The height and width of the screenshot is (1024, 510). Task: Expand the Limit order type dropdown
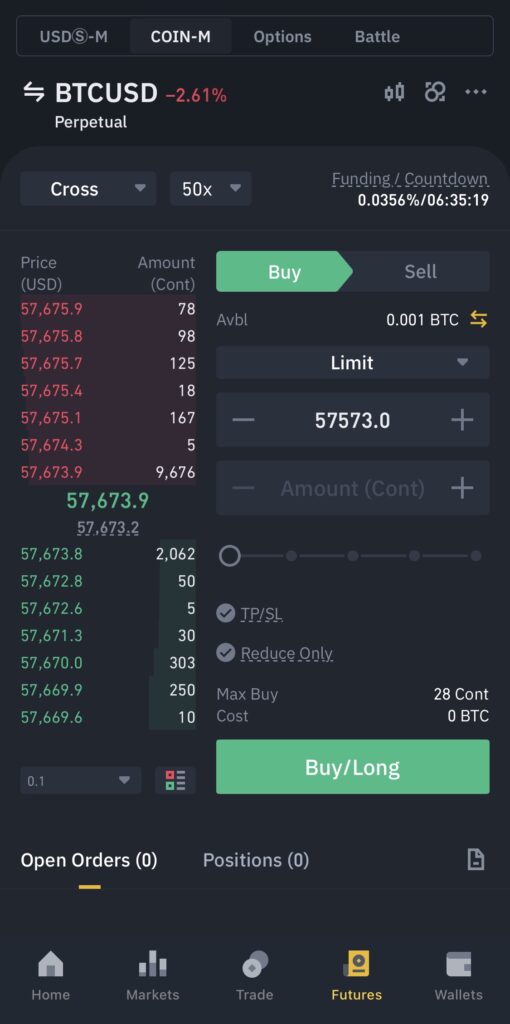(x=353, y=362)
